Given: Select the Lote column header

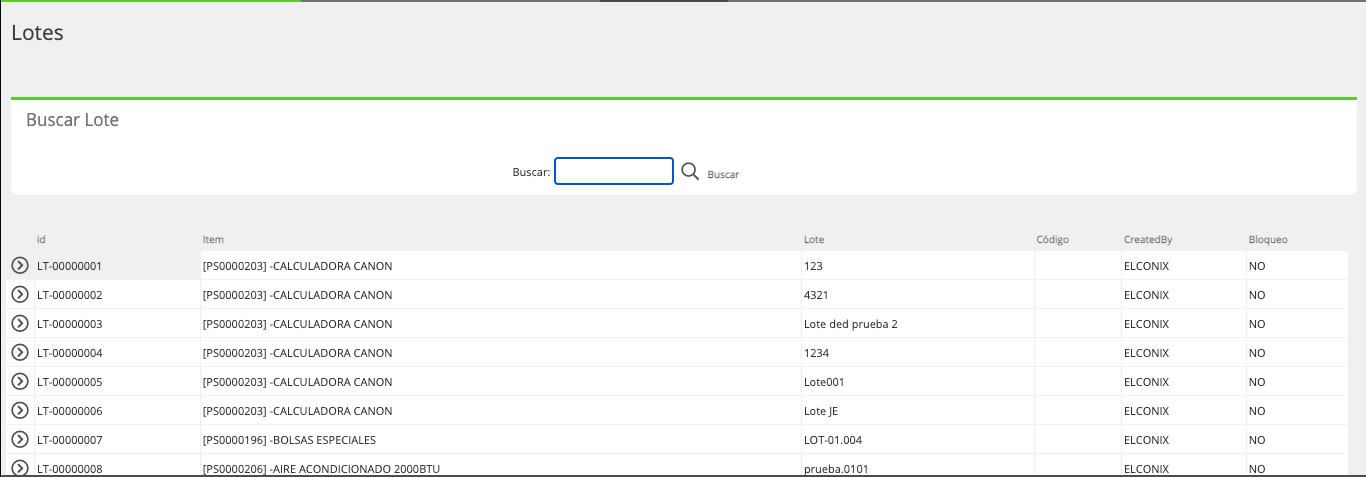Looking at the screenshot, I should coord(814,240).
